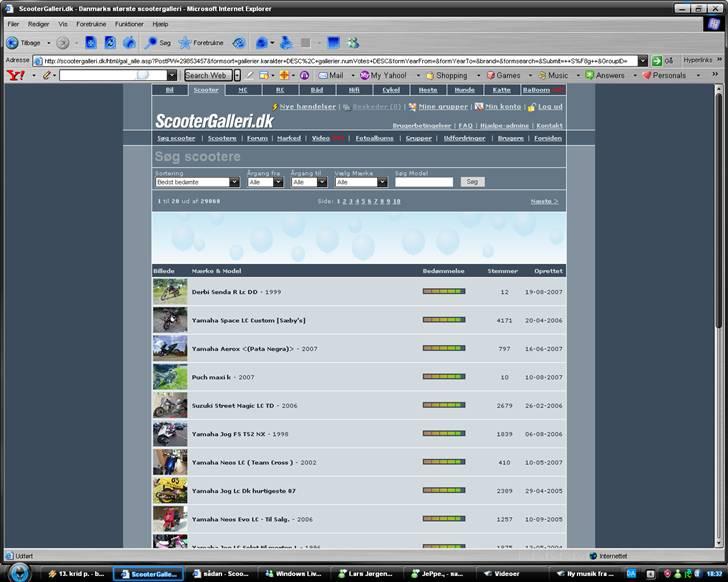
Task: Open the Forum navigation link
Action: (257, 138)
